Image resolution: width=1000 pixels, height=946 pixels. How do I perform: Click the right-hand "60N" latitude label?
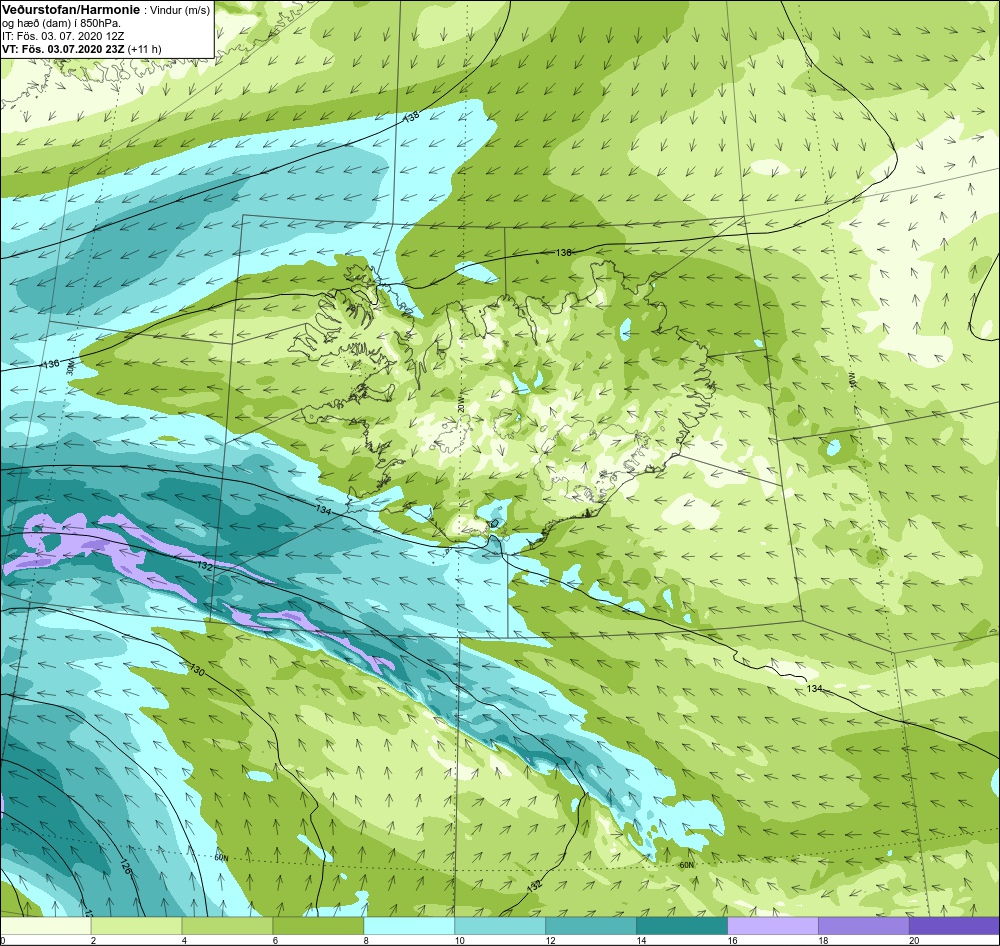click(x=686, y=865)
